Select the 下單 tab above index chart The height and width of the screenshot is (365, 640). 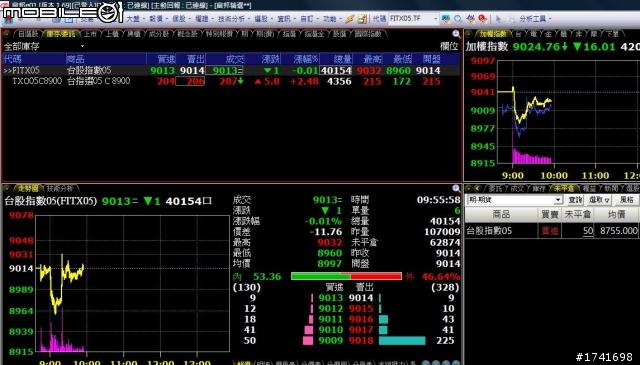point(612,34)
